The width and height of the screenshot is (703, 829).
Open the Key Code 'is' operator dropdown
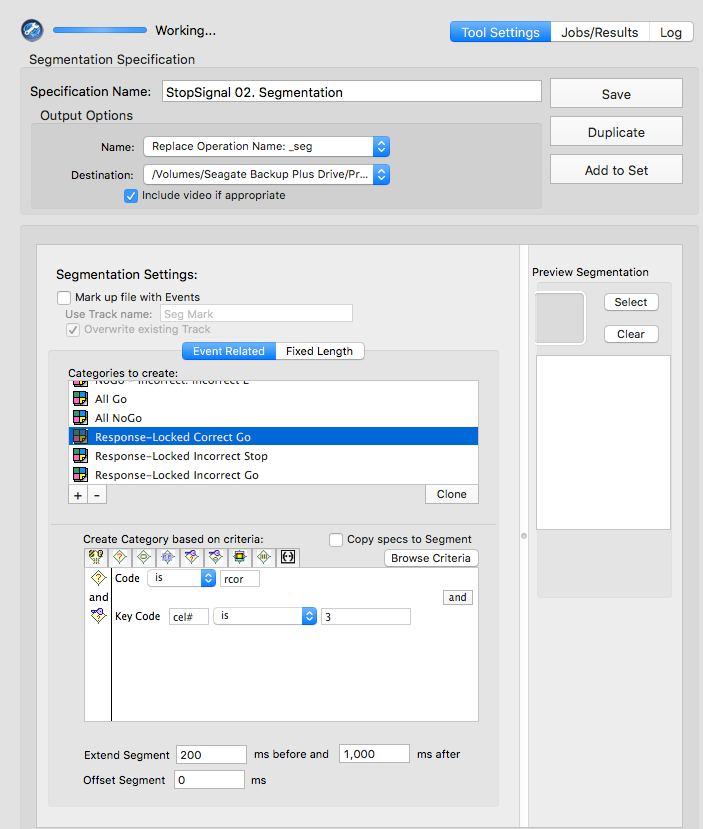click(265, 616)
